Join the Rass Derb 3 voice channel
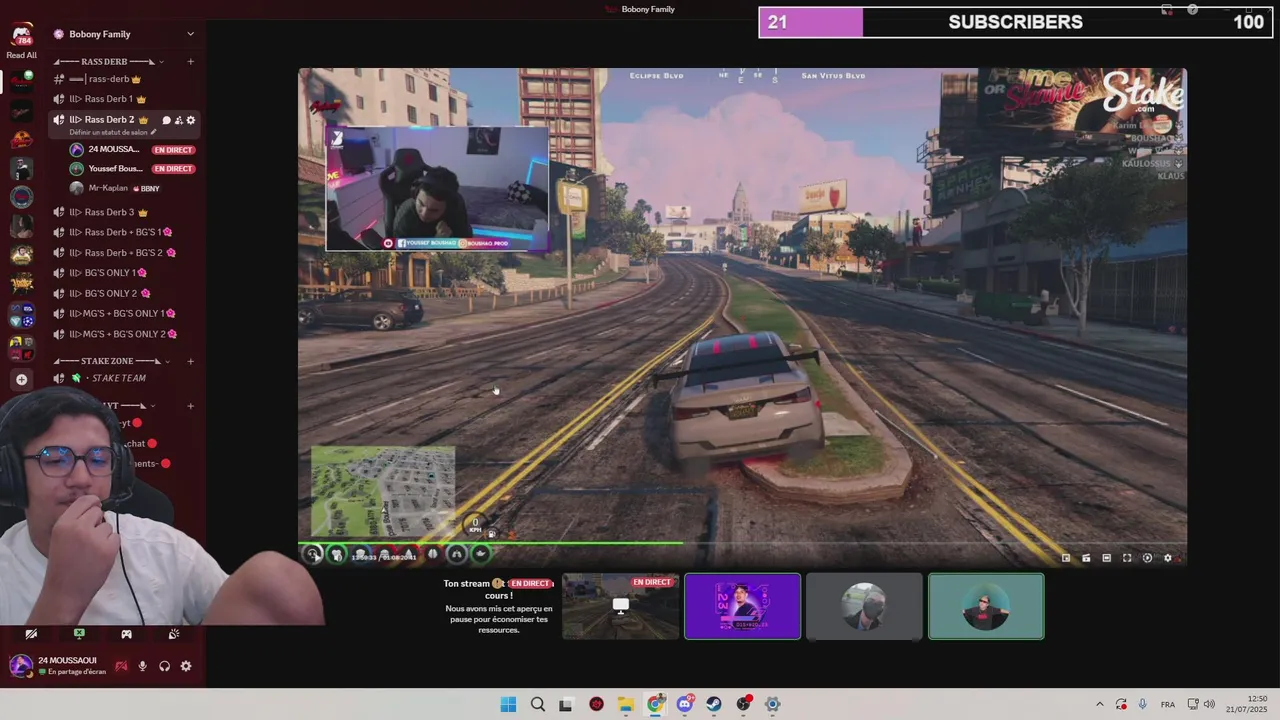This screenshot has height=720, width=1280. pos(124,212)
